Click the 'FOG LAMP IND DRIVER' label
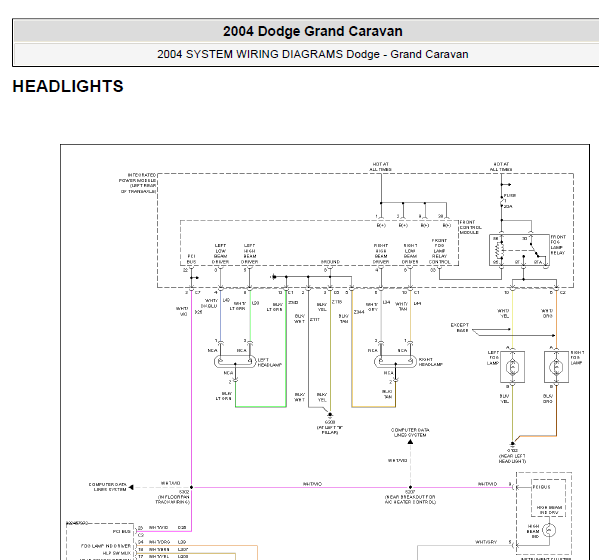Viewport: 599px width, 560px height. [106, 546]
